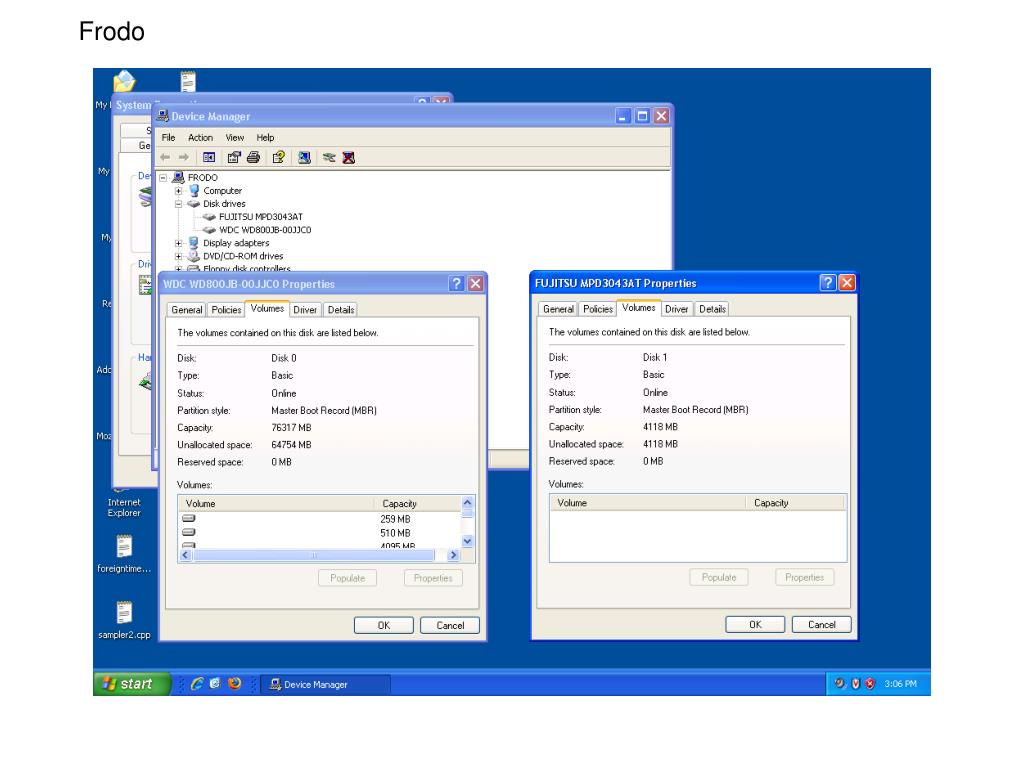Click the help question mark in FUJITSU Properties
This screenshot has width=1024, height=768.
[827, 283]
